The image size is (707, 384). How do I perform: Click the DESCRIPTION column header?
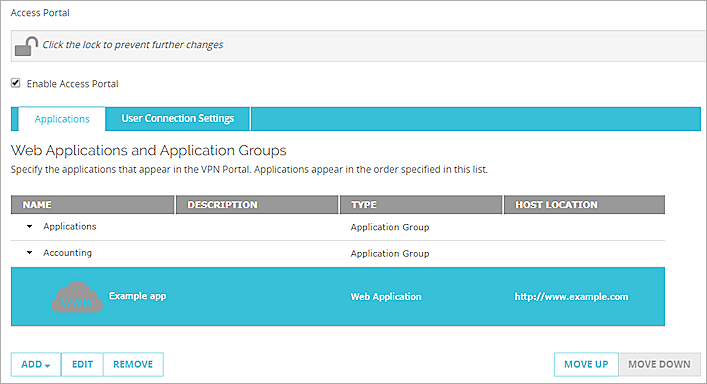257,205
